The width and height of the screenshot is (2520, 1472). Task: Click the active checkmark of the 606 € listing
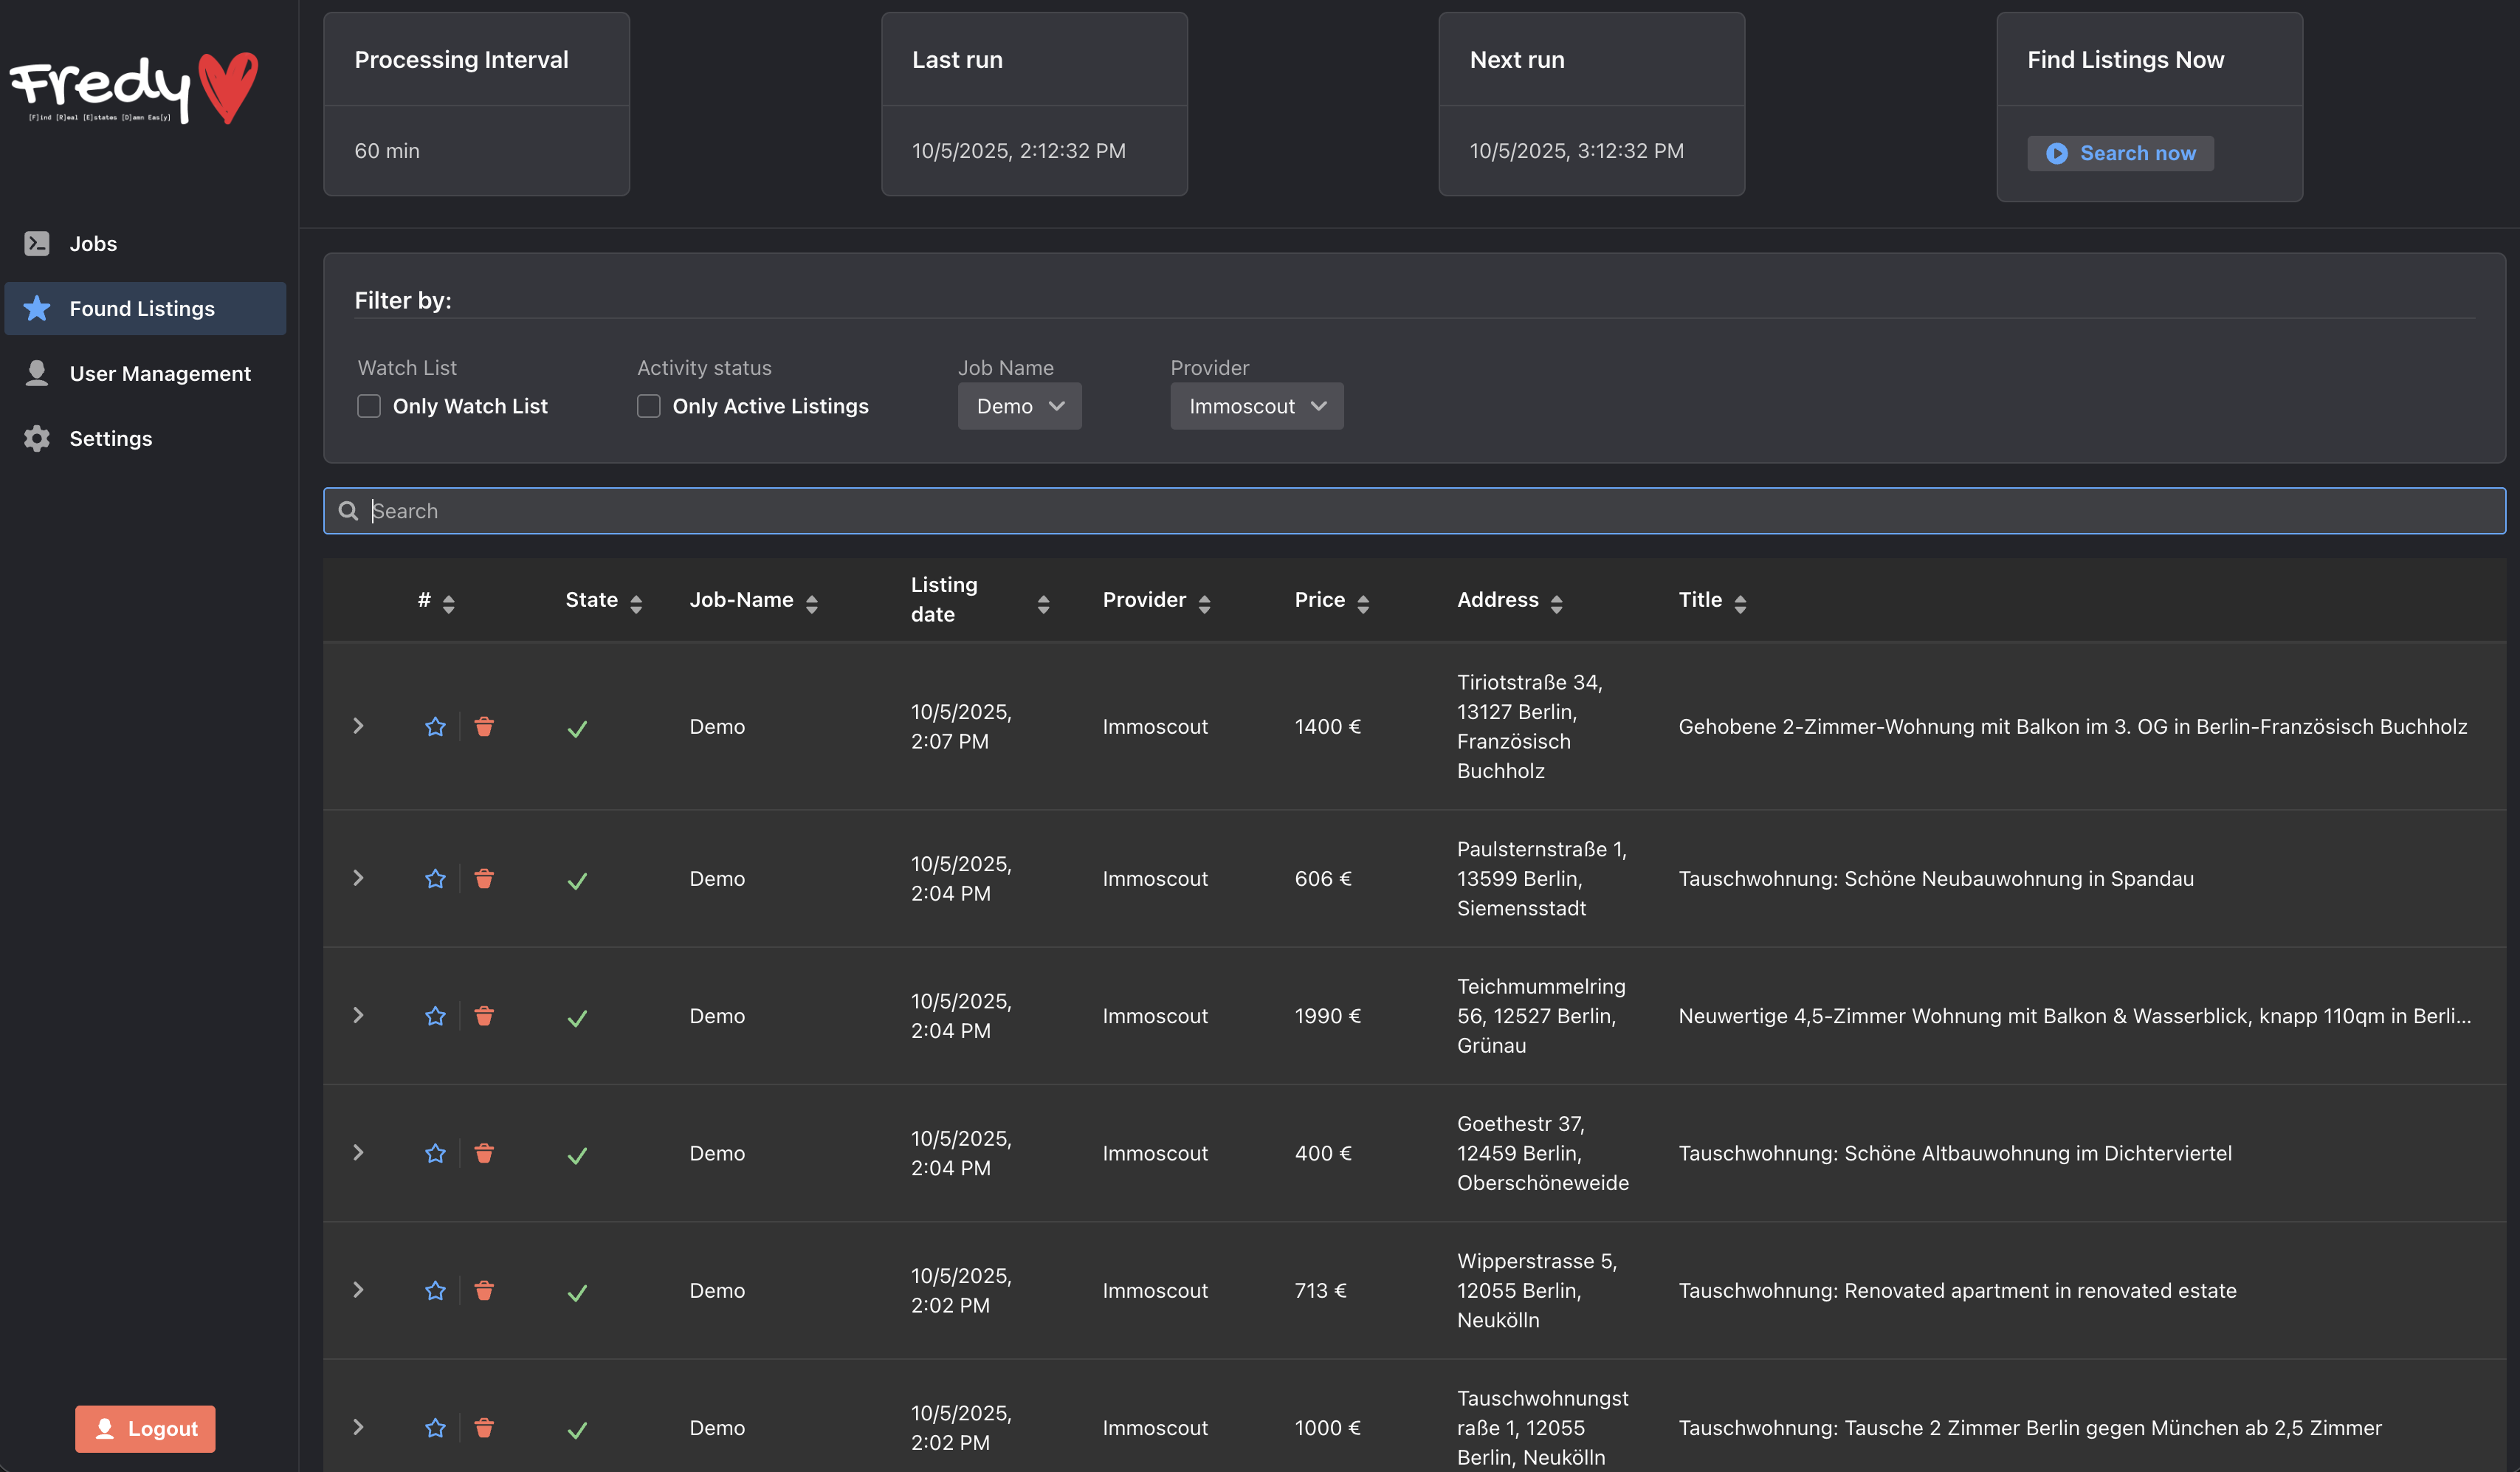point(577,881)
